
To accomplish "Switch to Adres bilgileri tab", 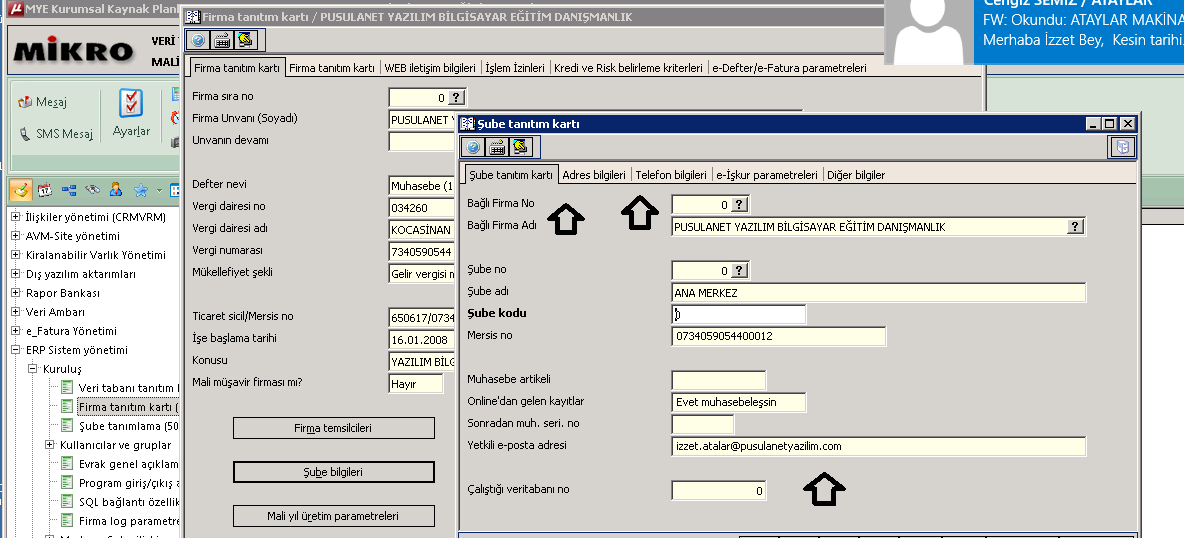I will coord(594,175).
